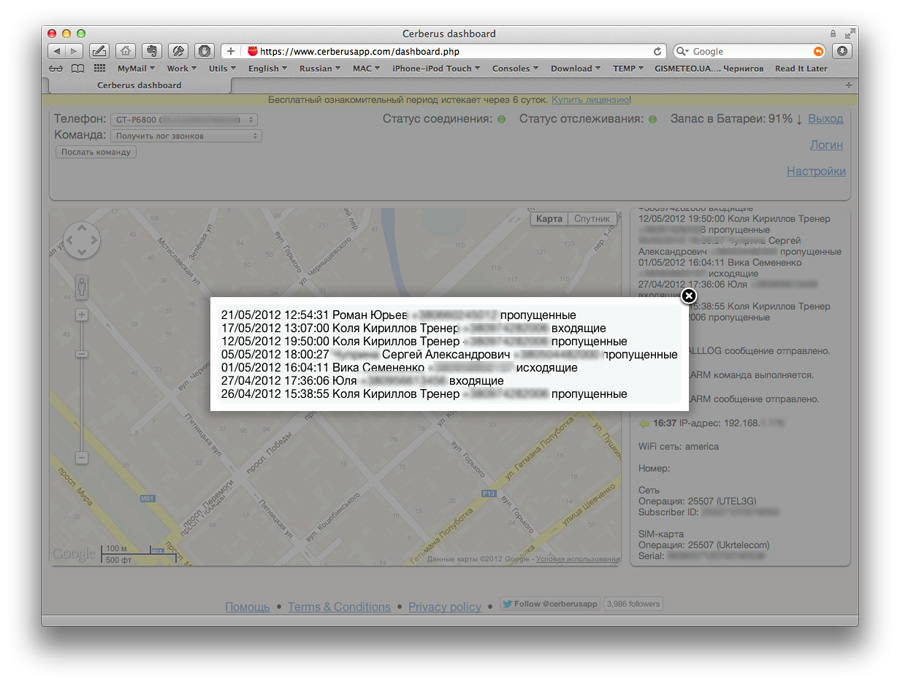Click the Safari home icon
Screen dimensions: 900x684
coord(125,51)
